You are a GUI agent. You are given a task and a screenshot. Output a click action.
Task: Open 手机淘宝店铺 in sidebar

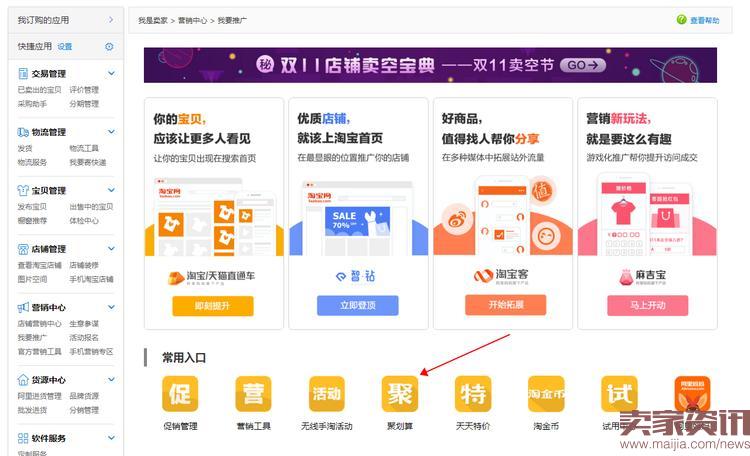tap(91, 279)
